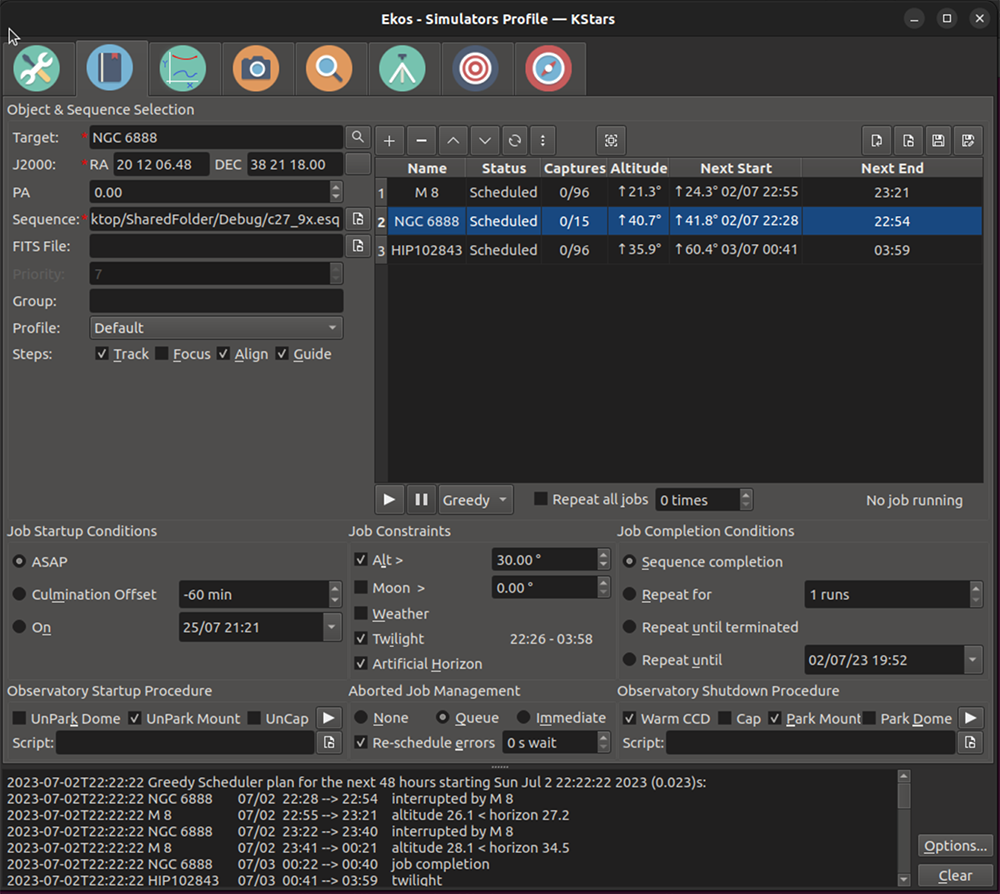This screenshot has width=1000, height=894.
Task: Uncheck the Twilight job constraint
Action: coord(361,639)
